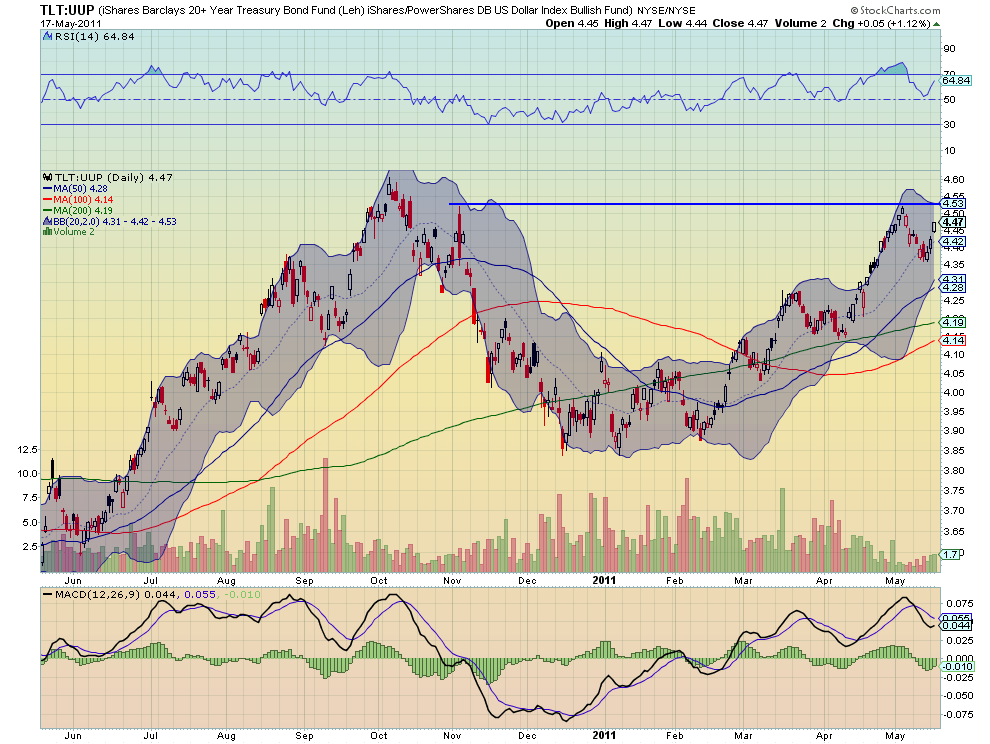The image size is (990, 744).
Task: Click the Volume 2 legend entry
Action: click(x=74, y=232)
